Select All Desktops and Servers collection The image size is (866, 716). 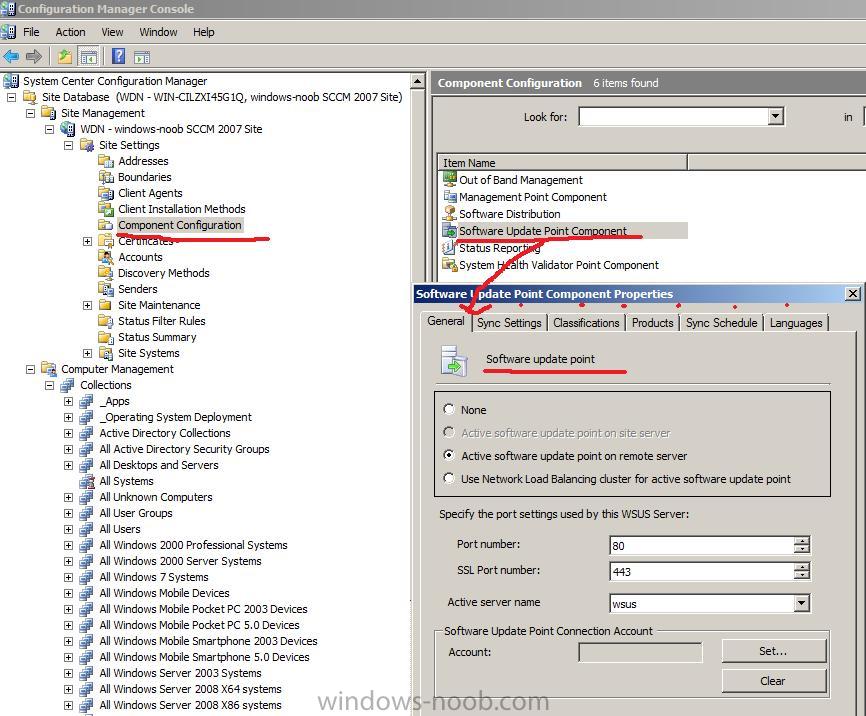[x=159, y=465]
